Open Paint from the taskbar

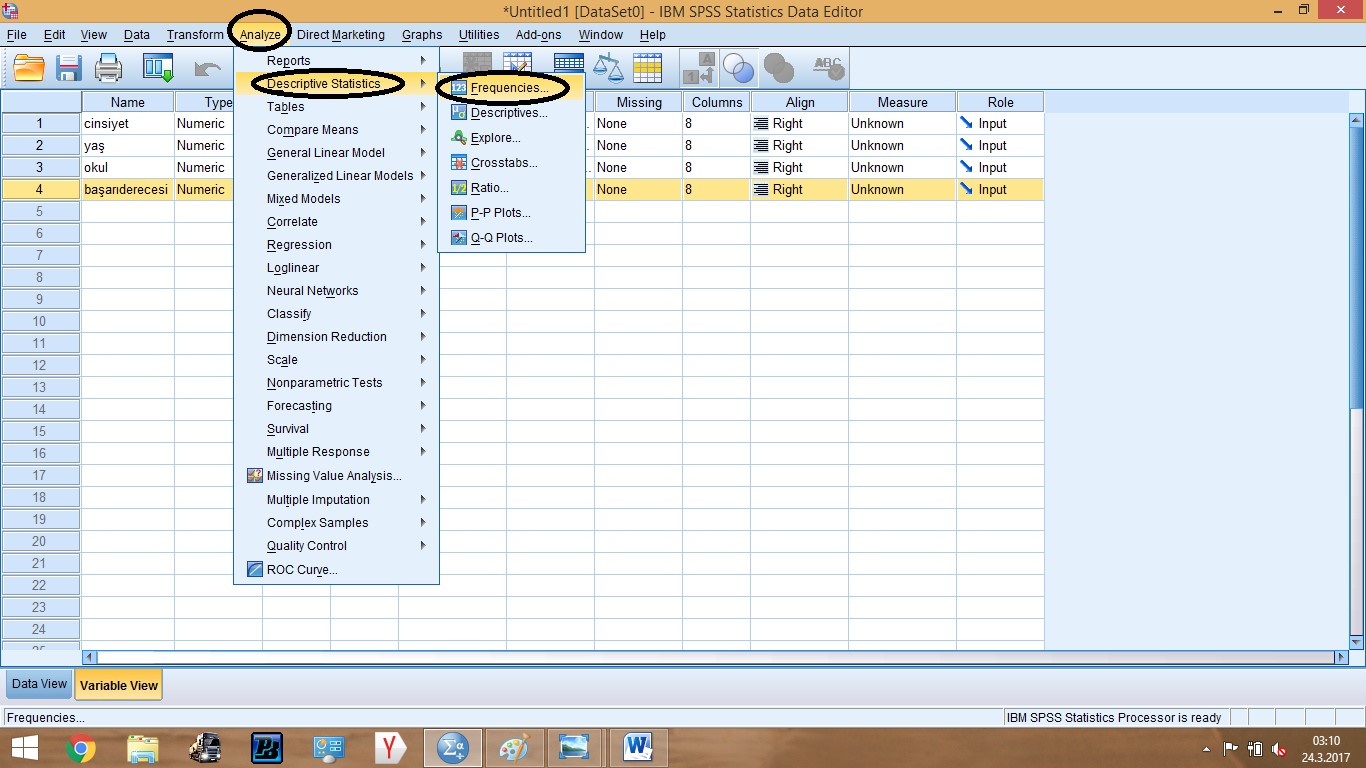point(513,748)
